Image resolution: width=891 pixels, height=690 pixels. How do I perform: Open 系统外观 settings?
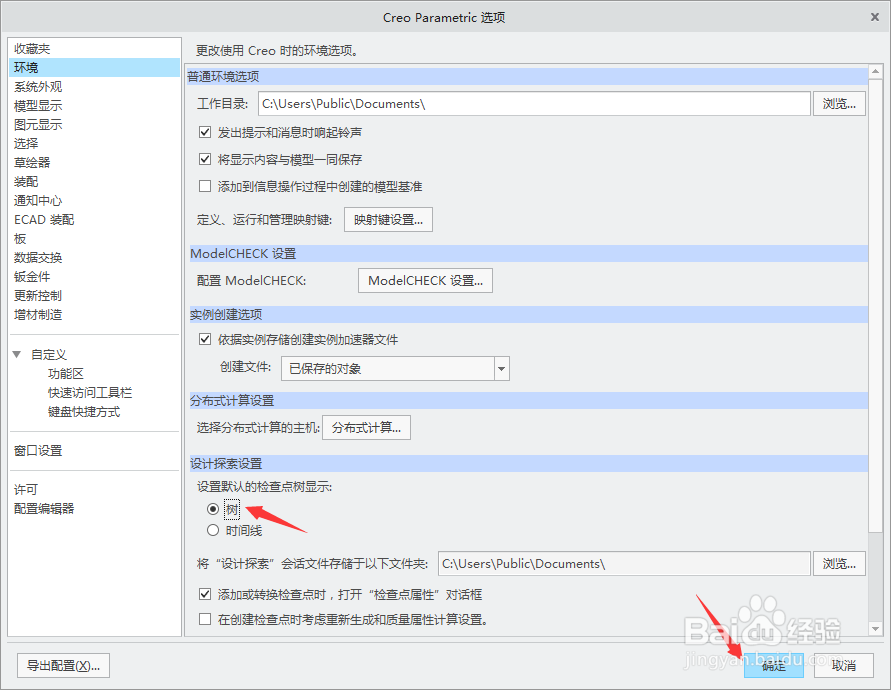click(x=38, y=87)
